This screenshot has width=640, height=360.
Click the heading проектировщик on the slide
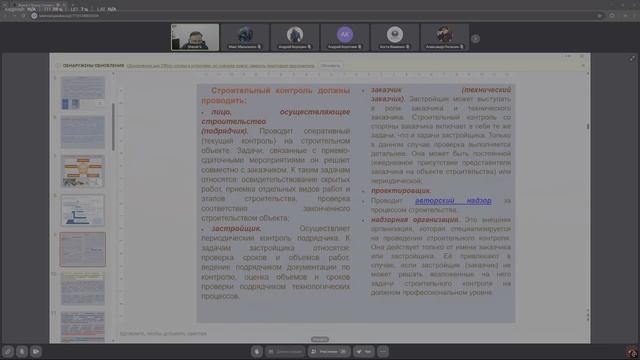400,191
